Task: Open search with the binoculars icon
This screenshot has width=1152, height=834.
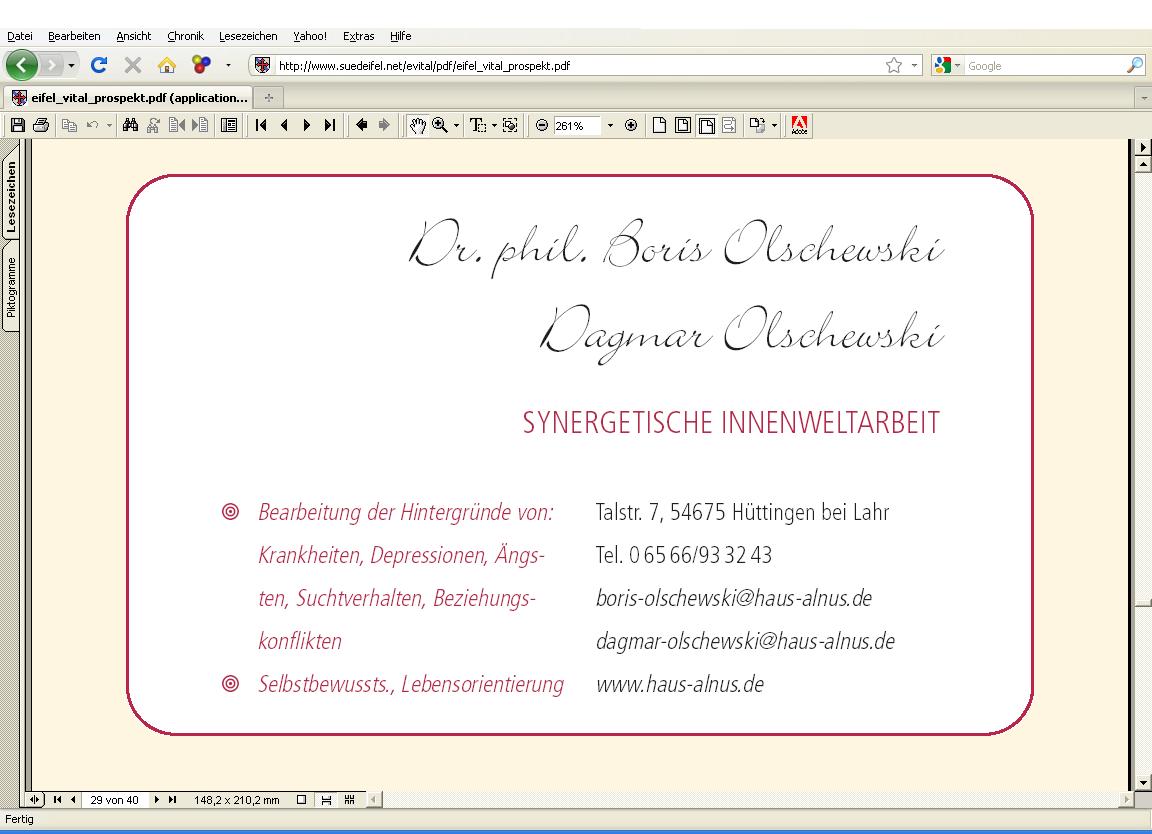Action: point(130,126)
